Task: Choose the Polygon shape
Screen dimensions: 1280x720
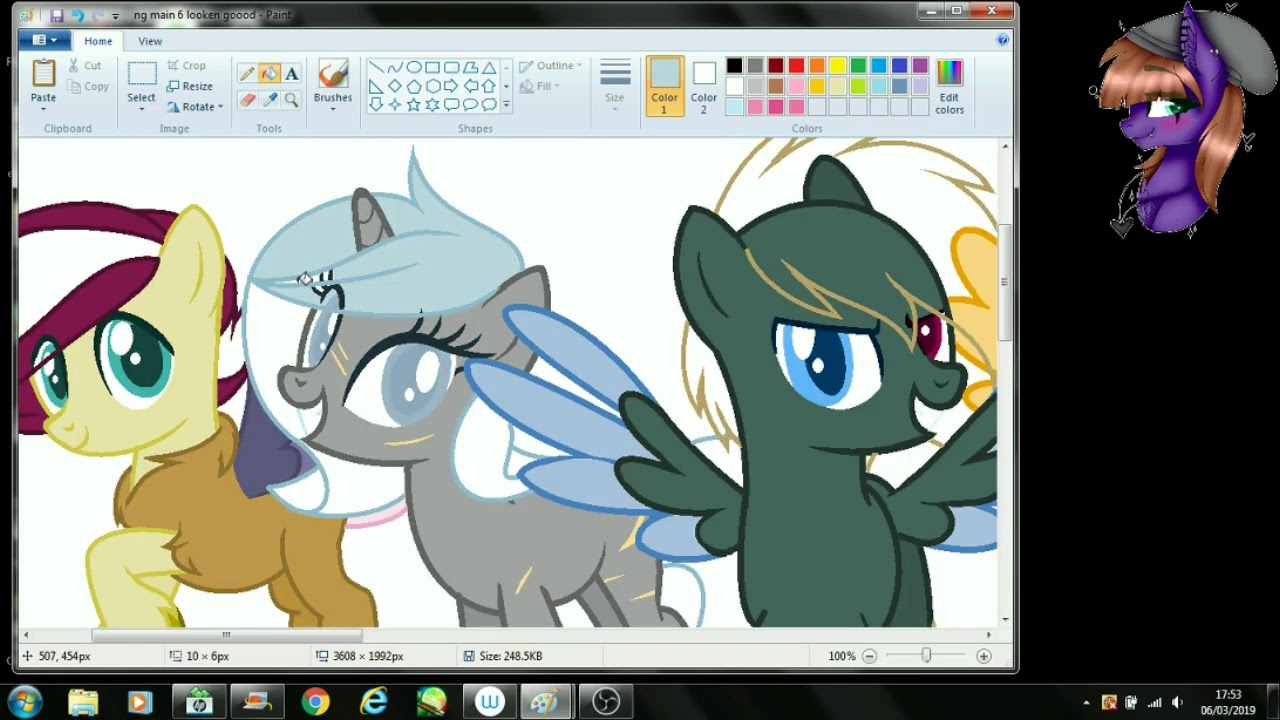Action: point(470,68)
